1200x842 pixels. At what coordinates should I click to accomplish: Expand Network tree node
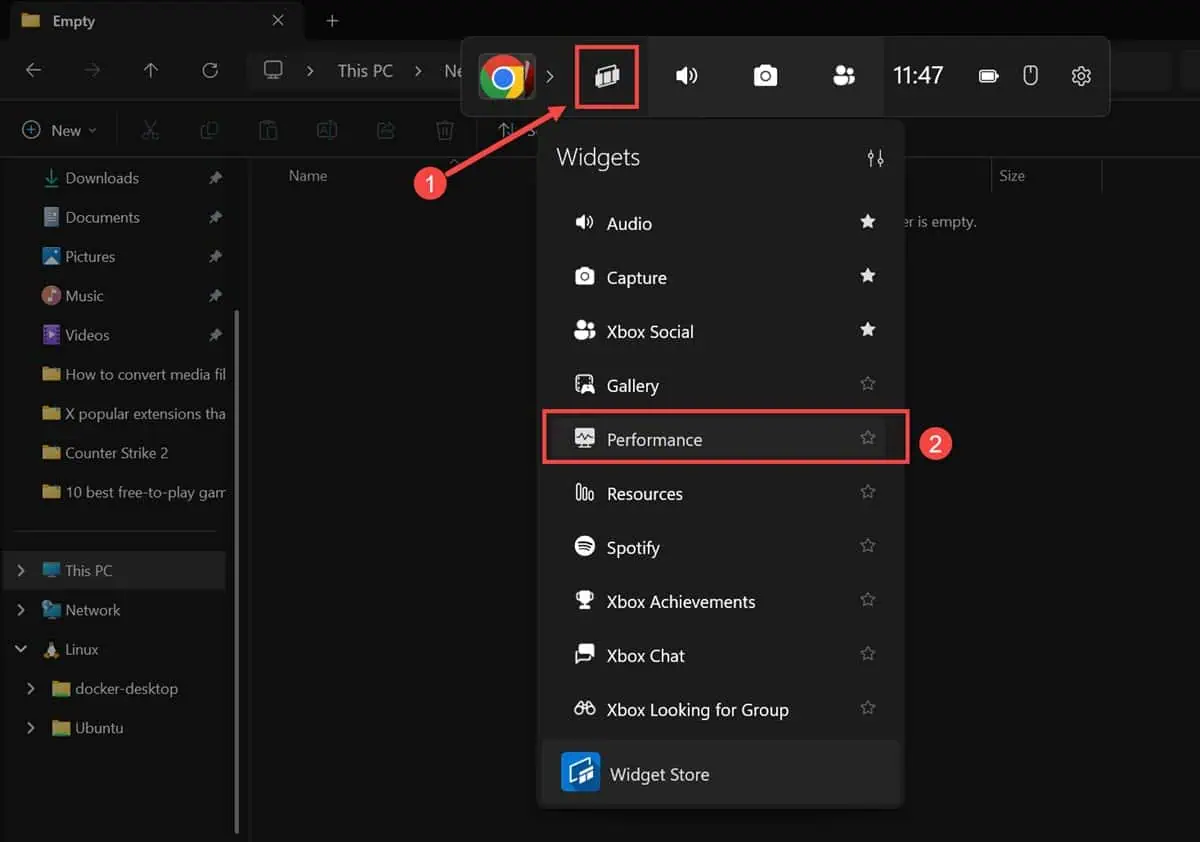21,609
